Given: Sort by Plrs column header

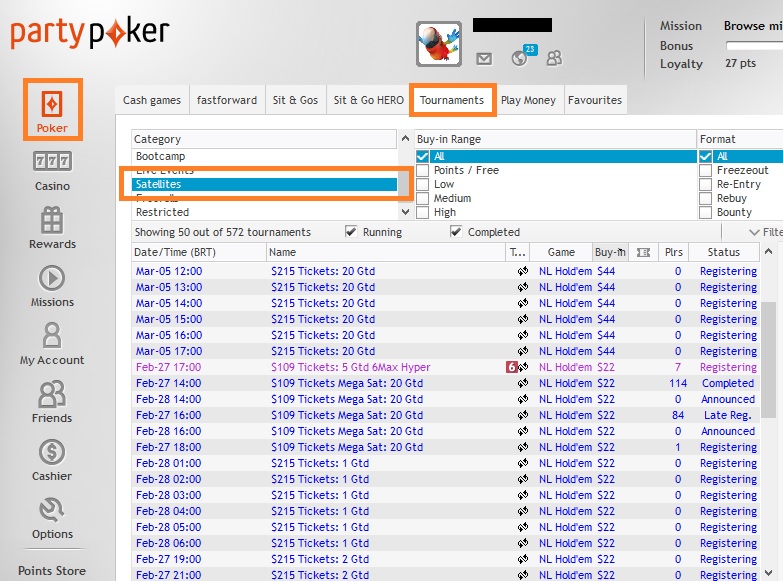Looking at the screenshot, I should pos(674,252).
